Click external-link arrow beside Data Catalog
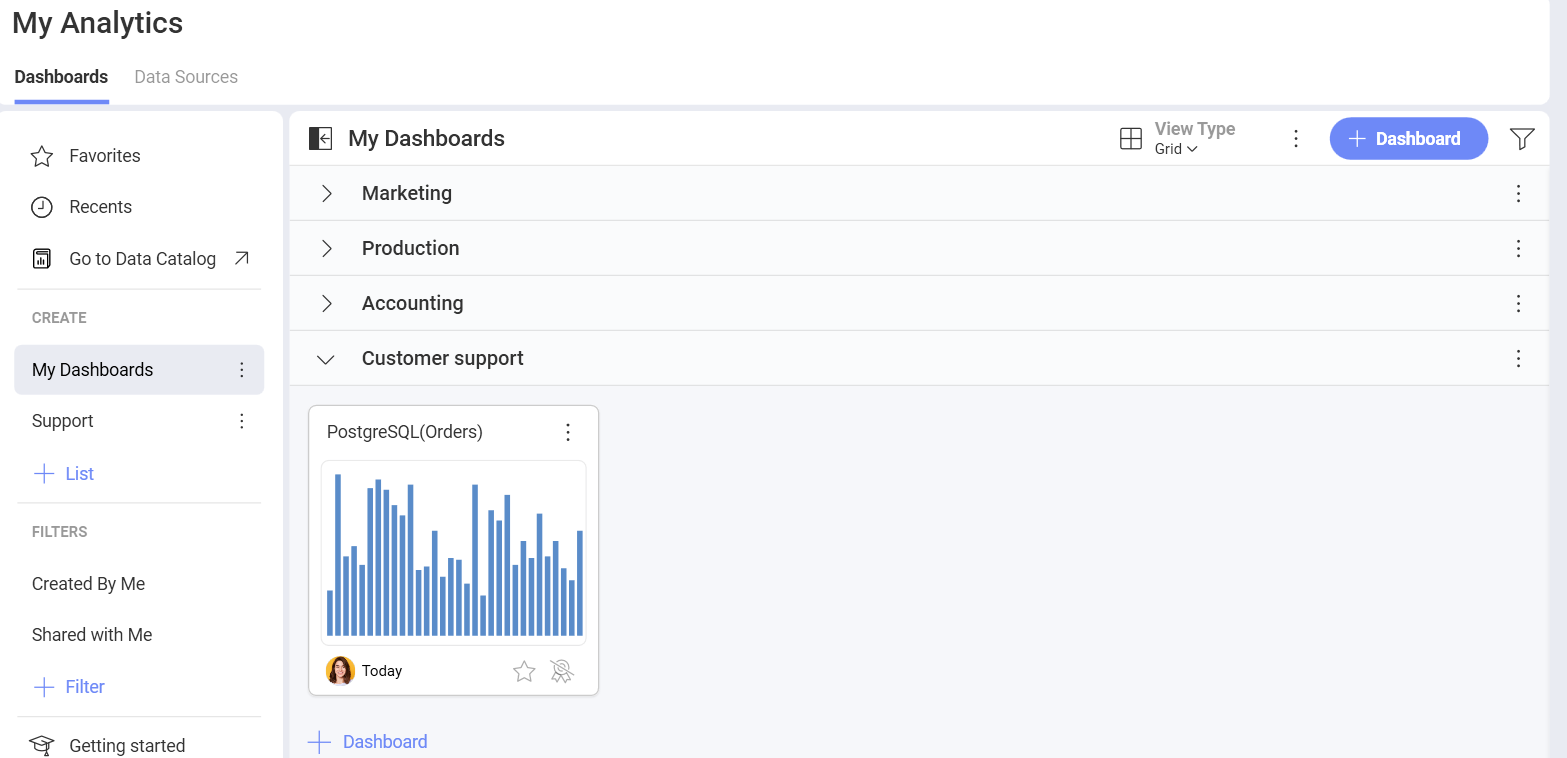Viewport: 1567px width, 758px height. tap(241, 258)
